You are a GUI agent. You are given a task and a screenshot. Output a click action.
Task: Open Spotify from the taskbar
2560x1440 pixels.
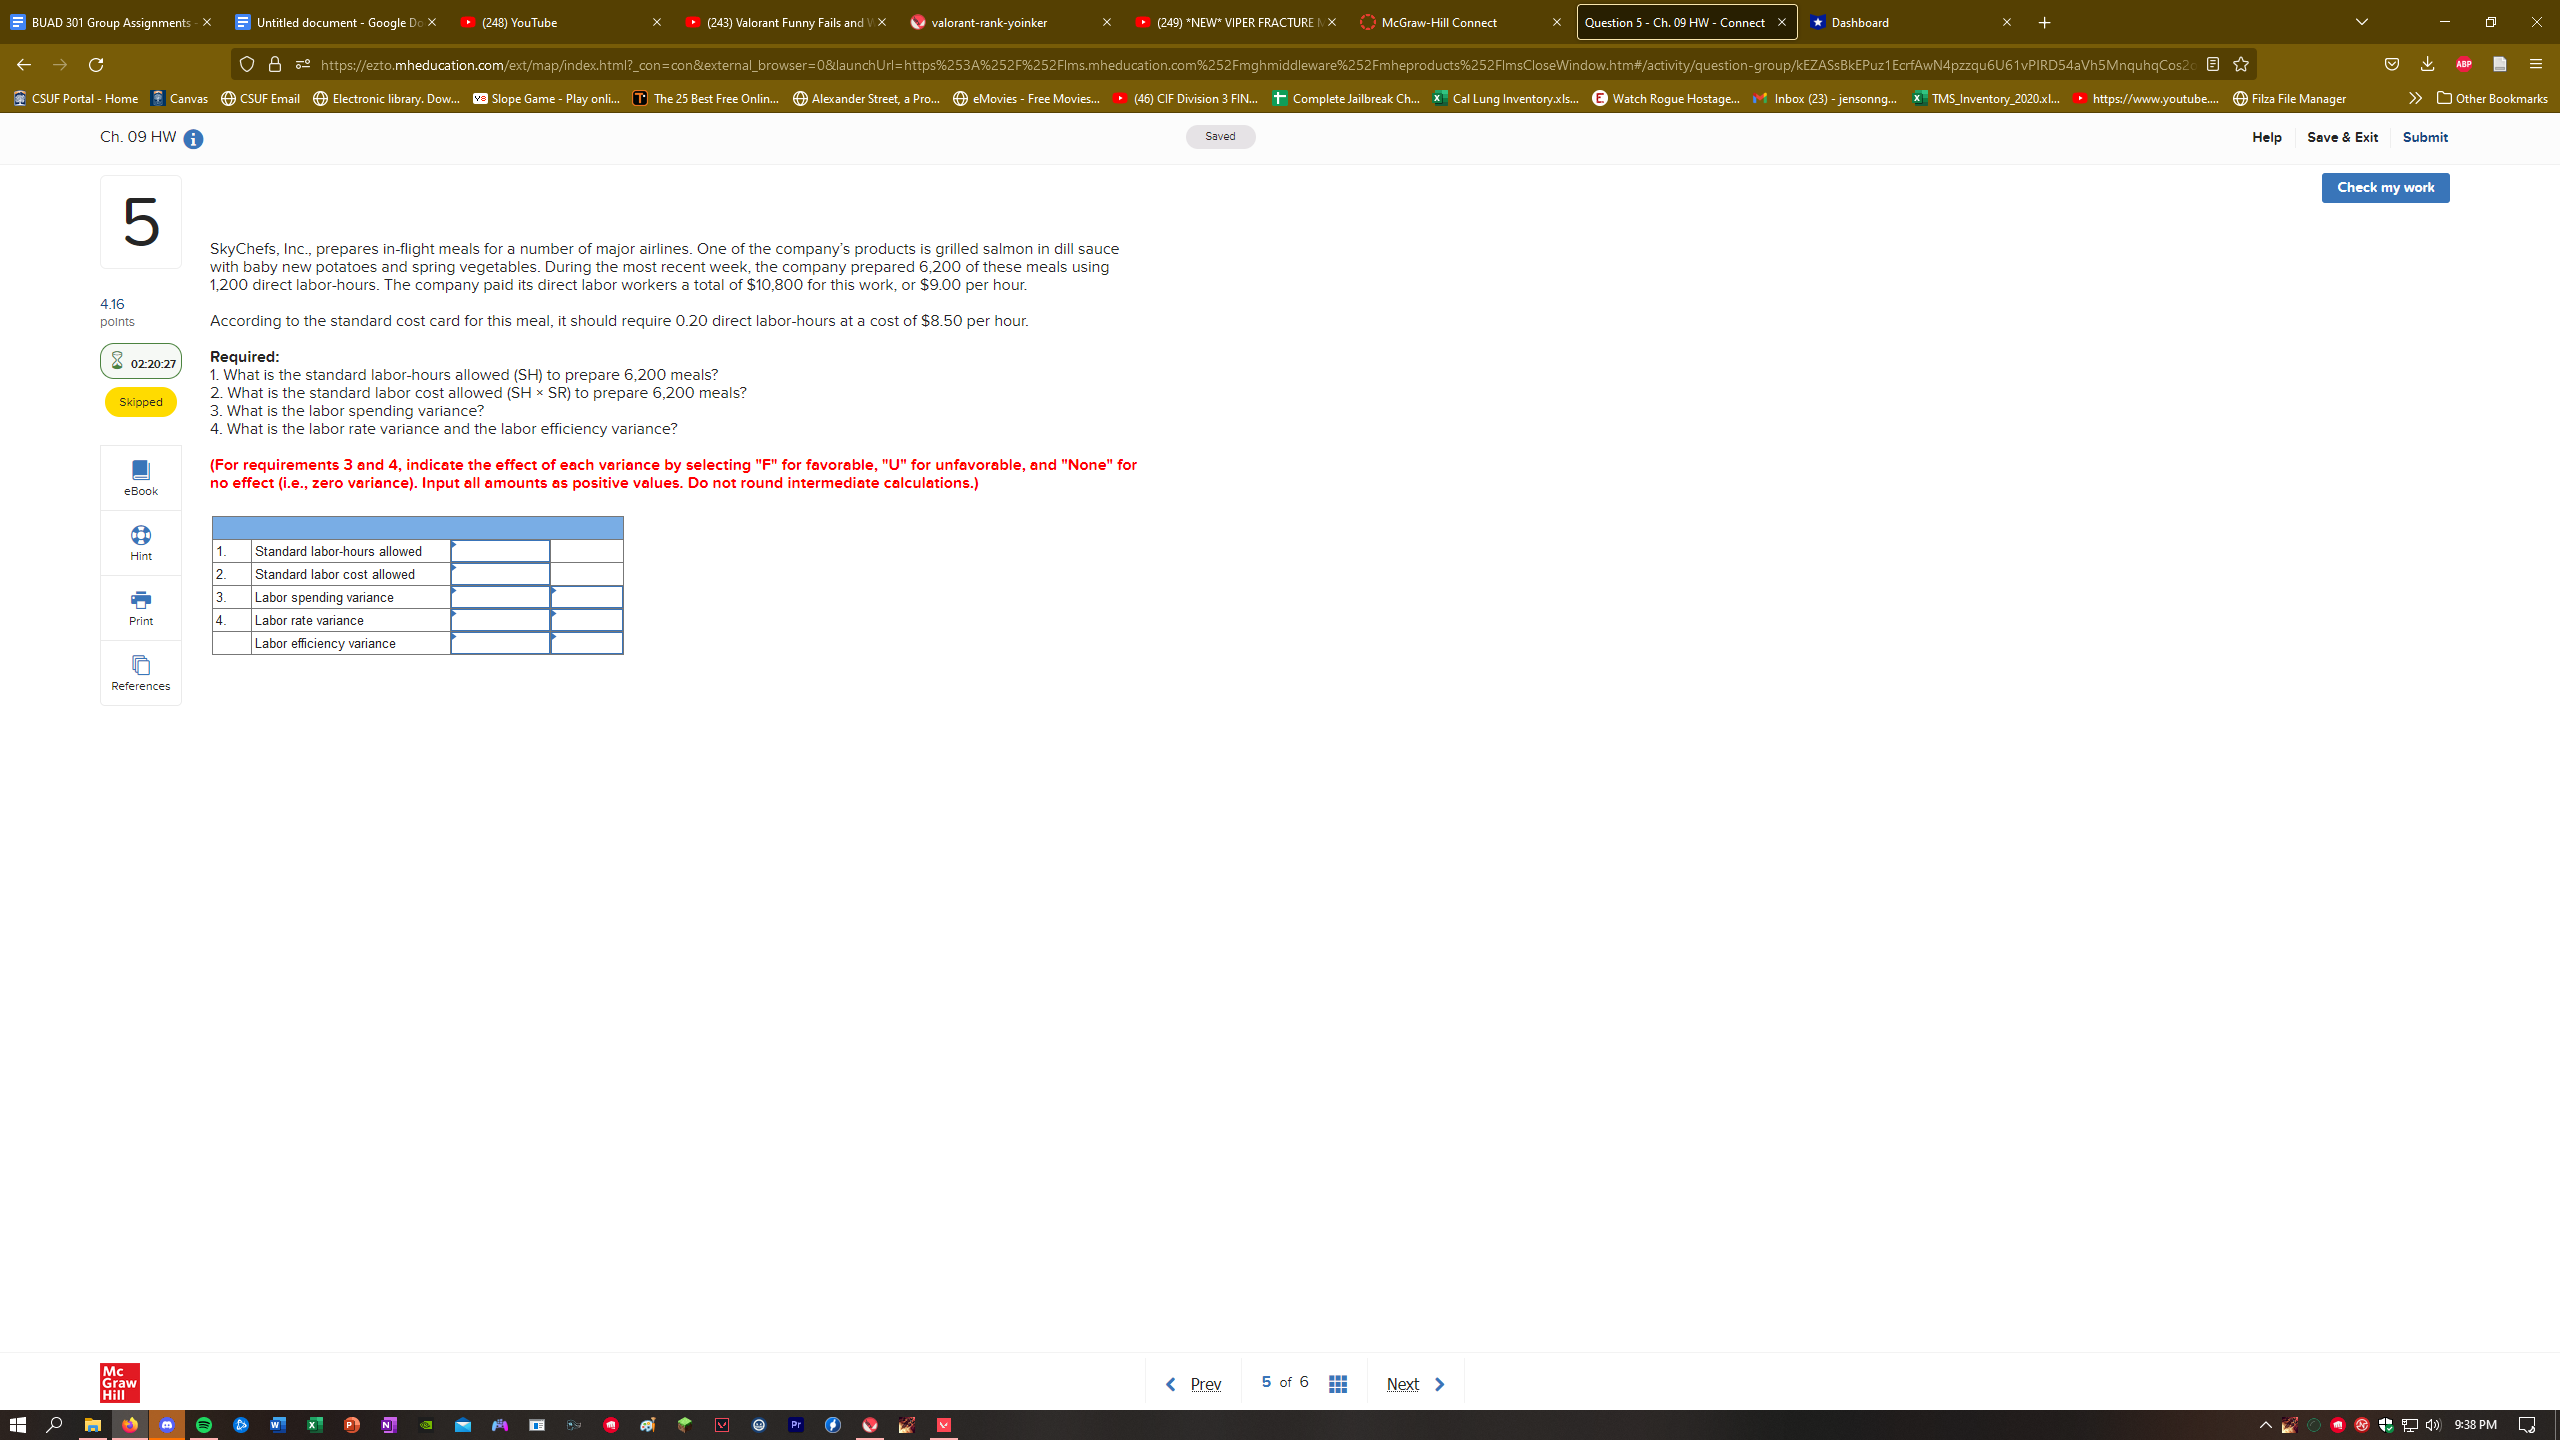(204, 1425)
